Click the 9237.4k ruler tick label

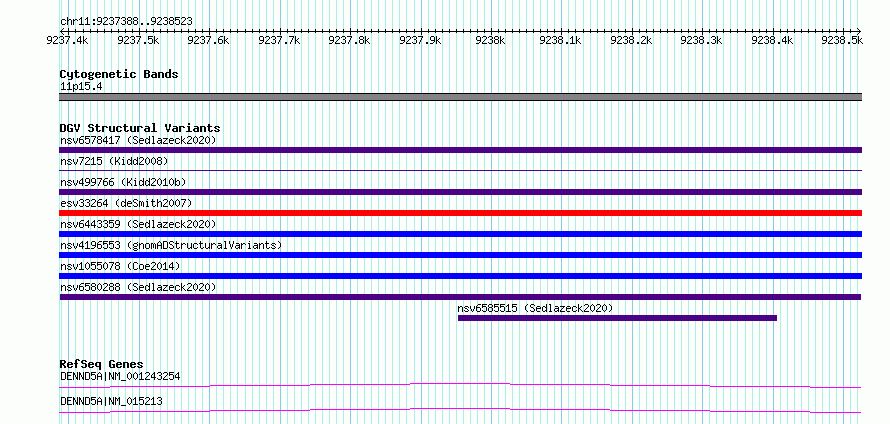point(67,40)
